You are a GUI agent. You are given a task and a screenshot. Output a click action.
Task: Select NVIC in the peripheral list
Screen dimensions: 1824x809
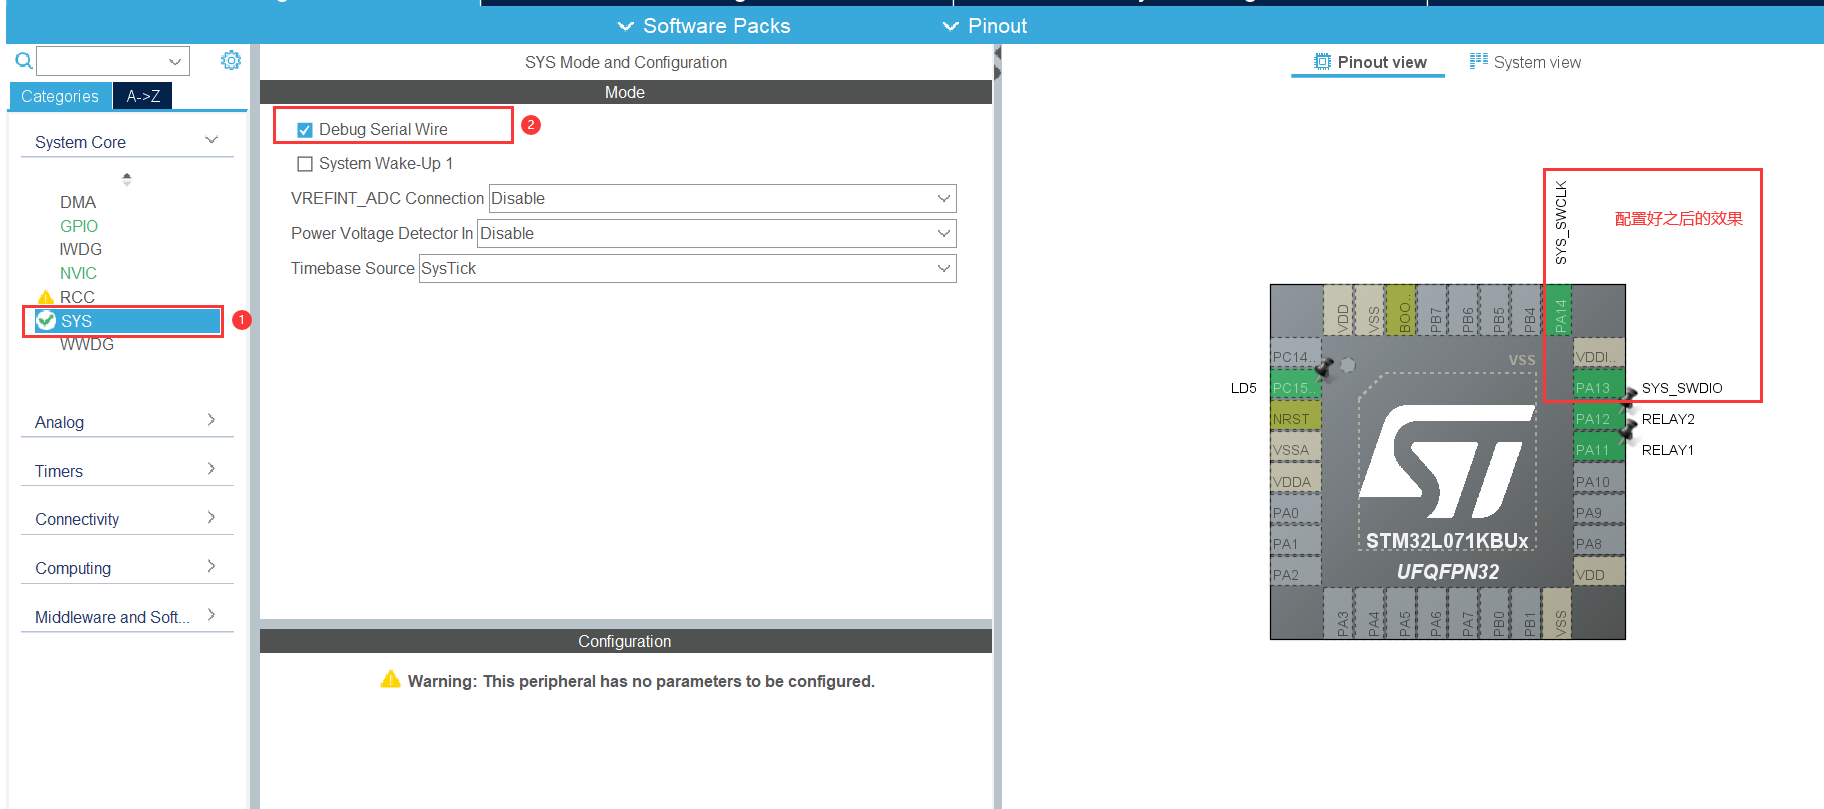pos(78,273)
